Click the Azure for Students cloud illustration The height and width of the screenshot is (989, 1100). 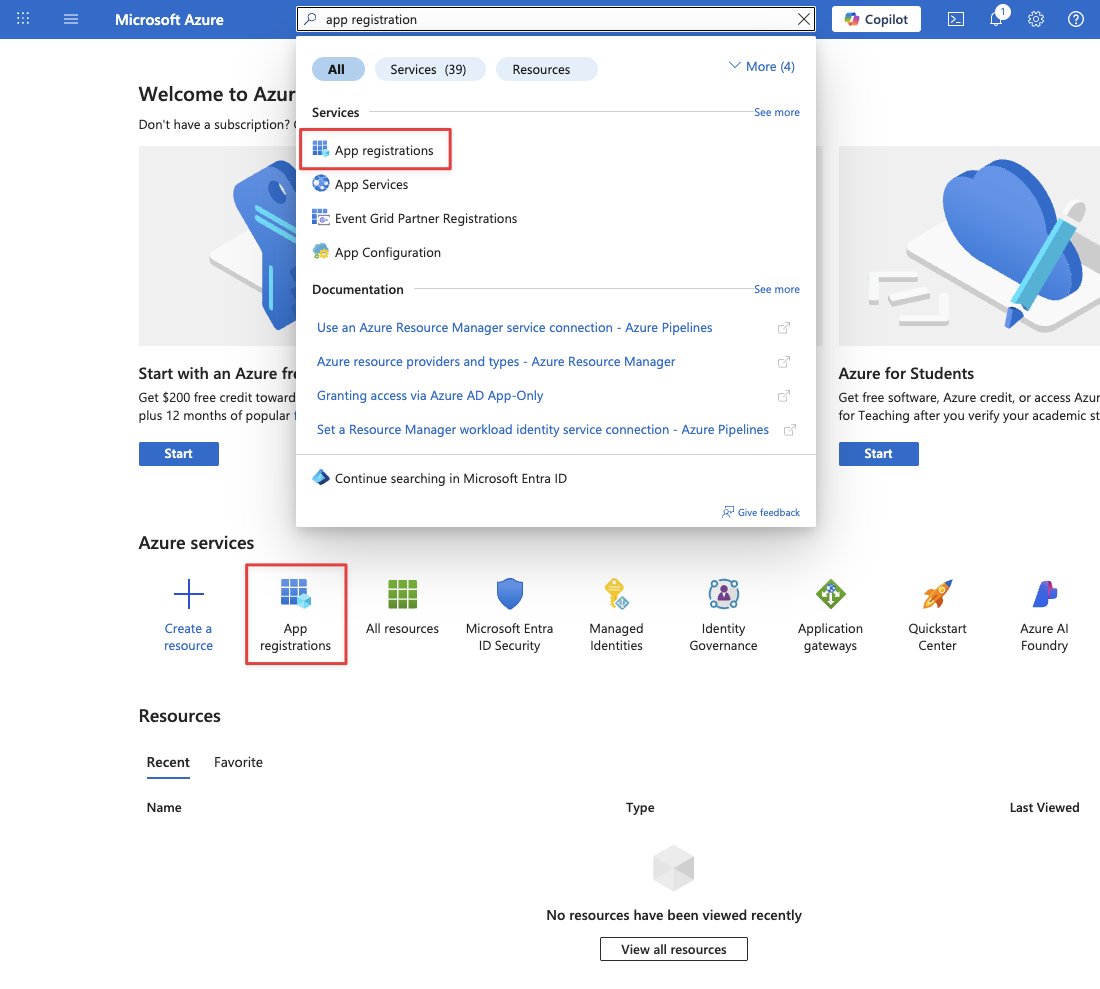970,245
